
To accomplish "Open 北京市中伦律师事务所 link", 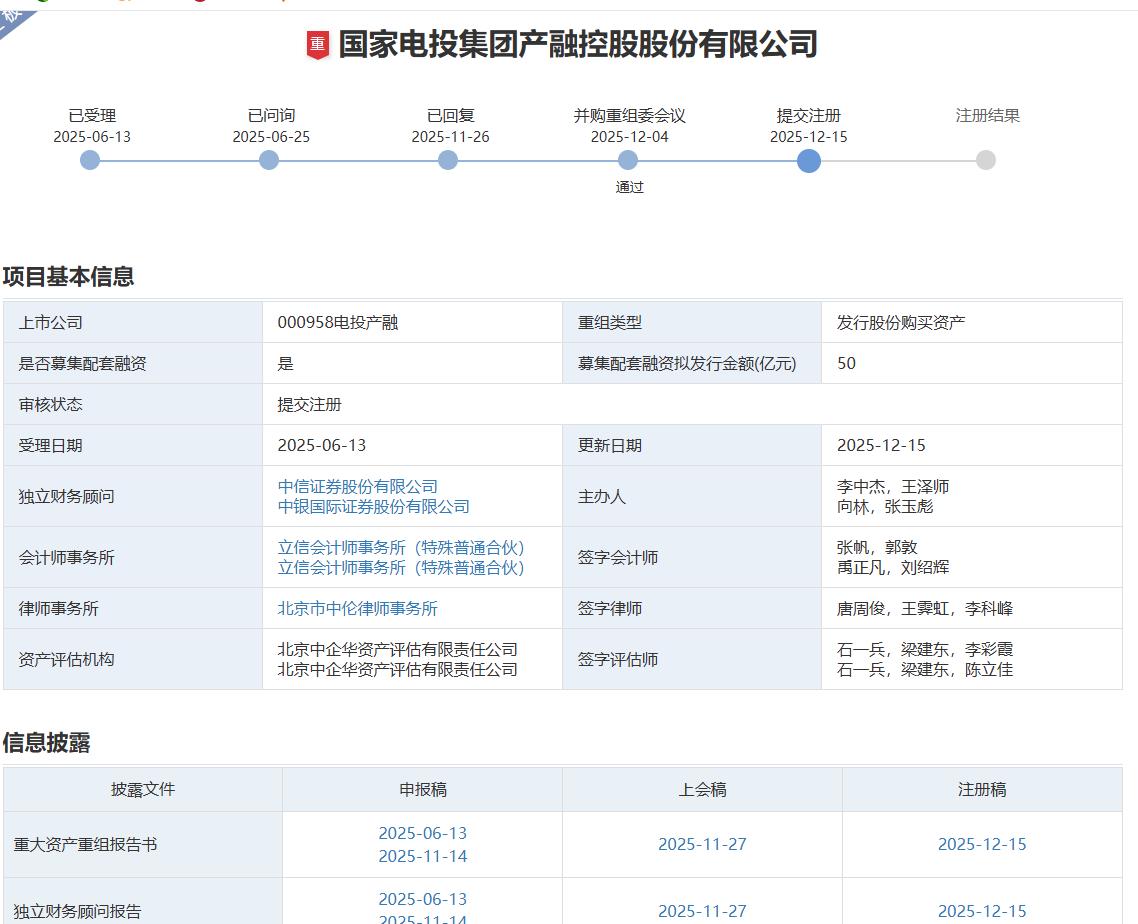I will [358, 608].
